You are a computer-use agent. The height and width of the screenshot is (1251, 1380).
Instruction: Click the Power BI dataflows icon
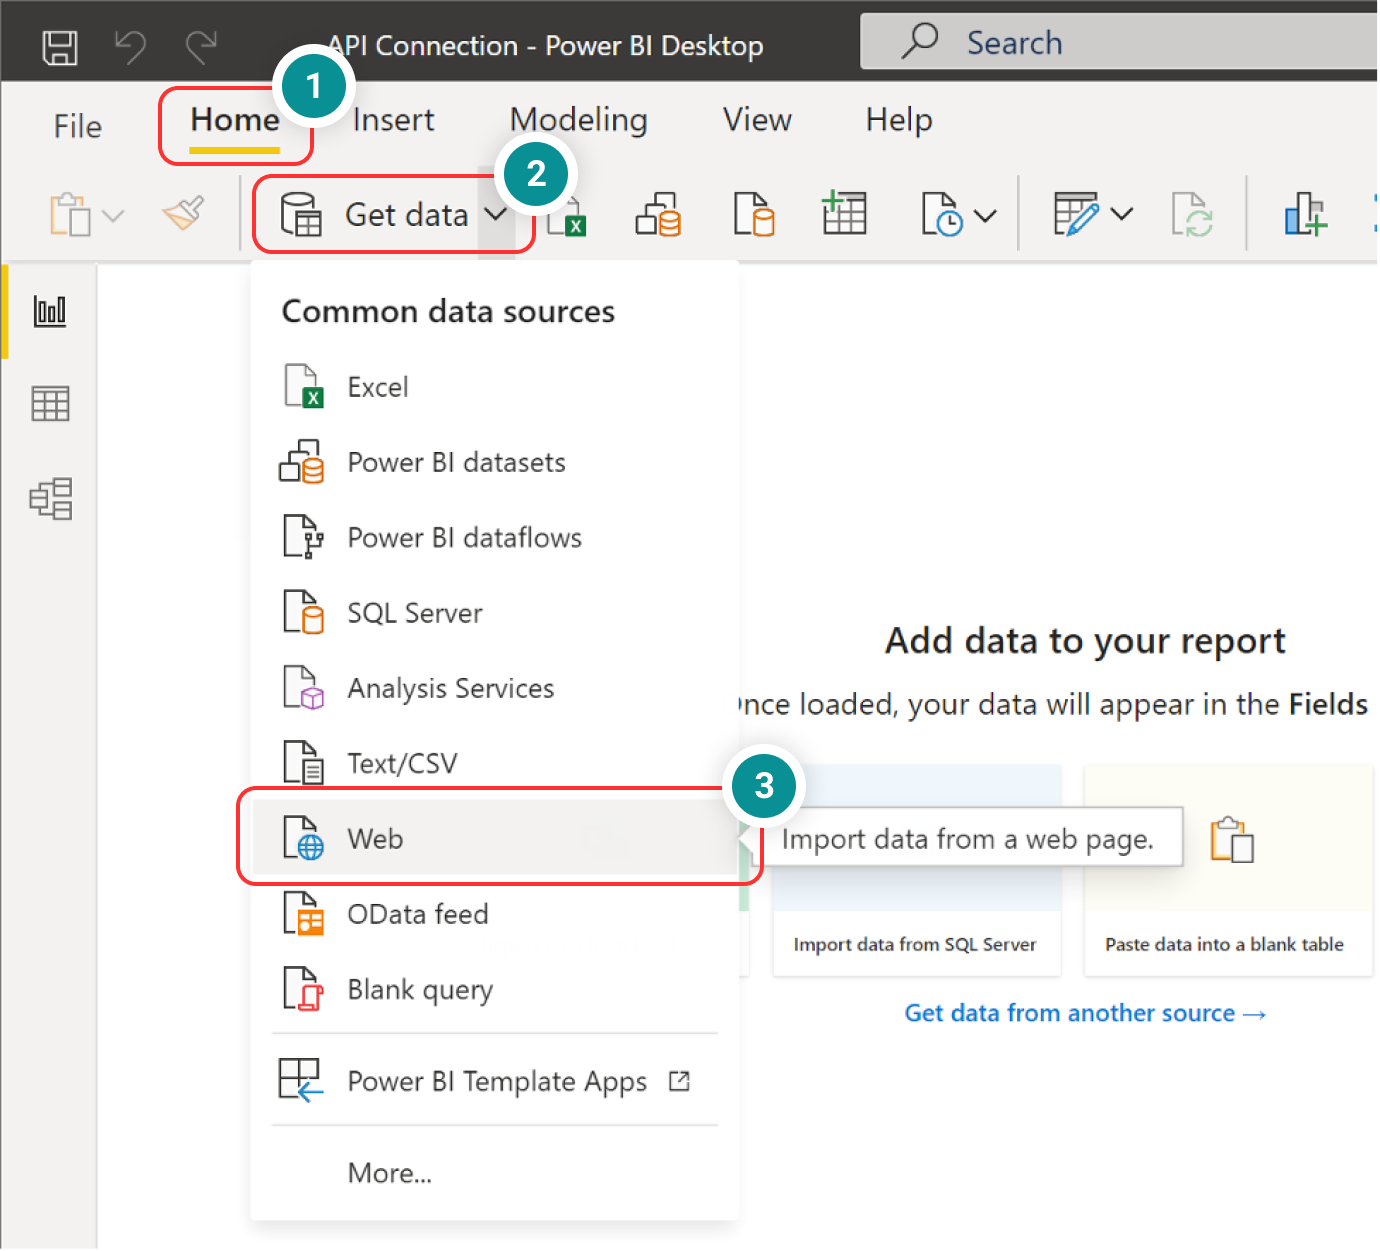(x=303, y=536)
